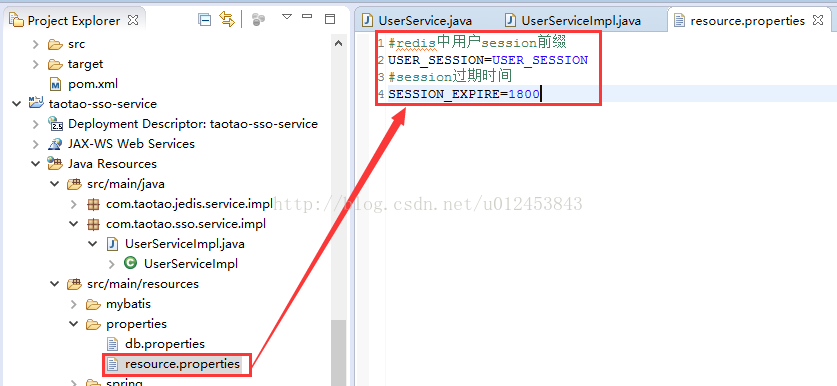The width and height of the screenshot is (837, 386).
Task: Click the properties folder icon
Action: point(93,324)
